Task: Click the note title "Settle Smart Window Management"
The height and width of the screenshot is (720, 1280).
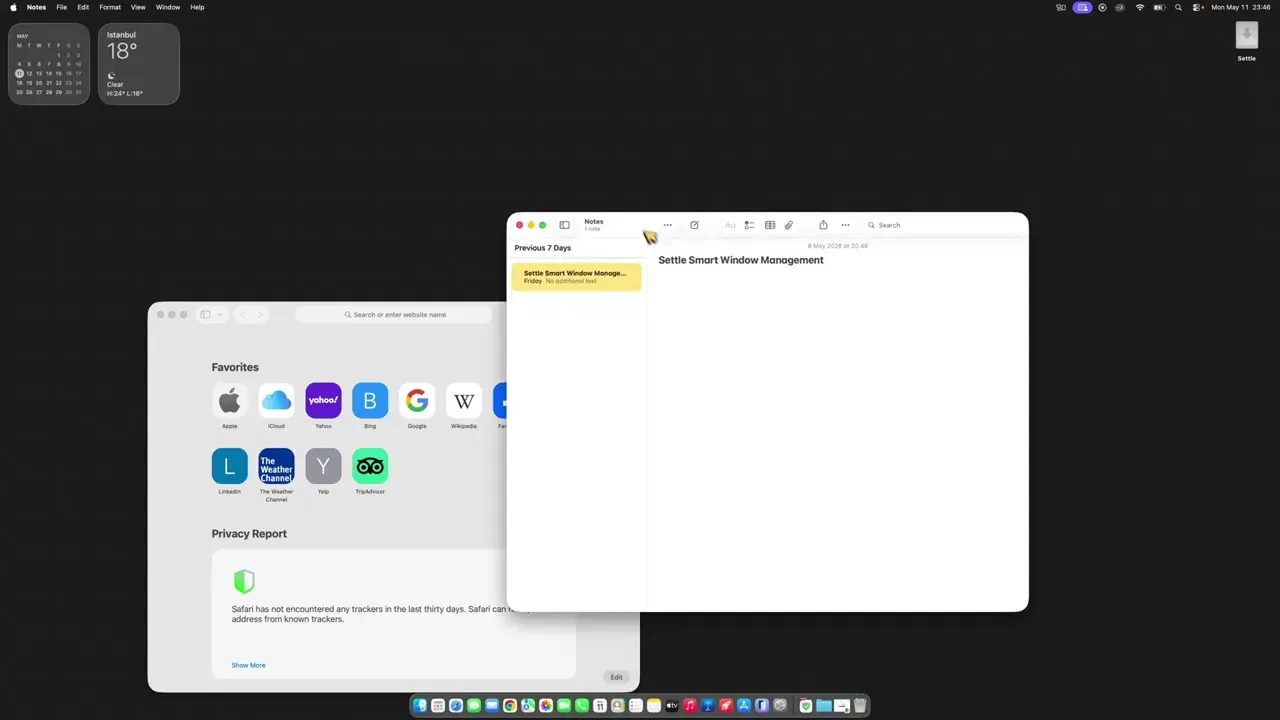Action: coord(741,260)
